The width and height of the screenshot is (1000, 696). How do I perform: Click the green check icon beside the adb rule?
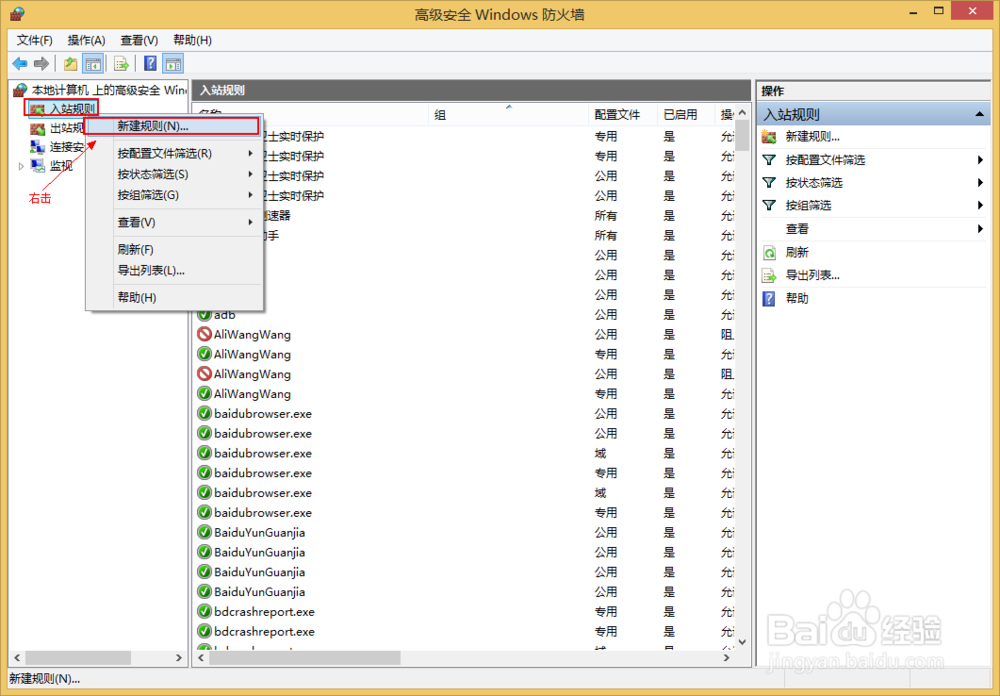coord(205,314)
